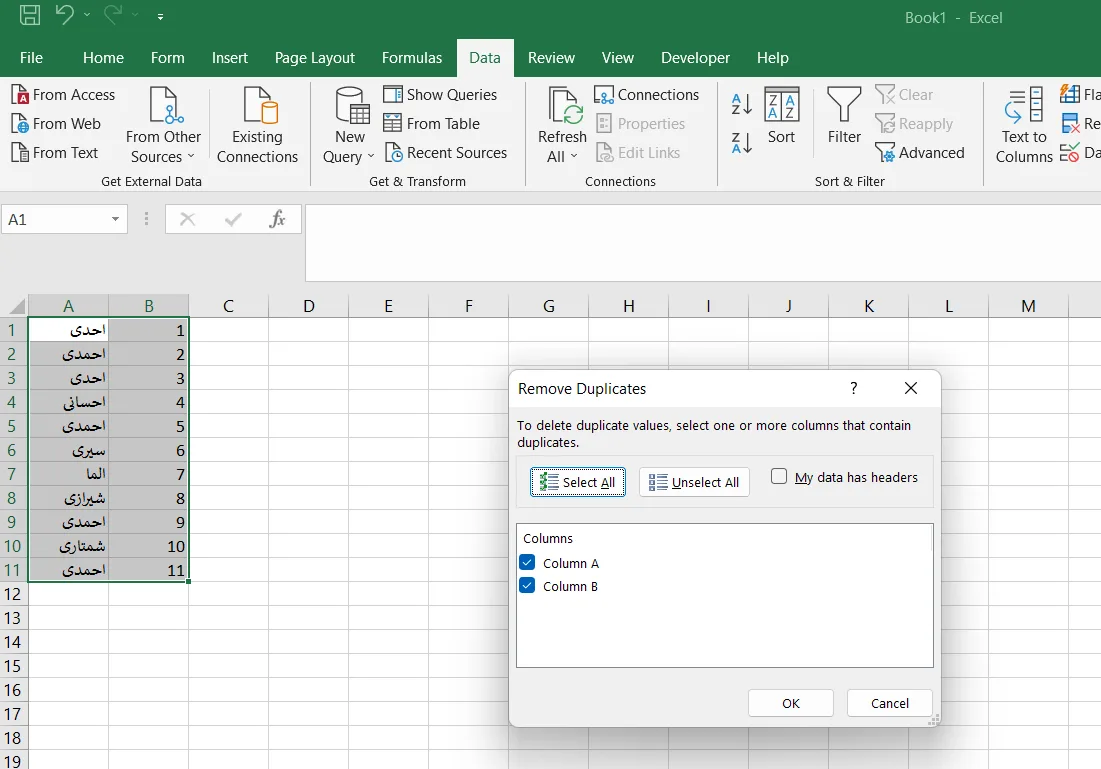This screenshot has width=1101, height=769.
Task: Close the Remove Duplicates dialog
Action: [x=911, y=388]
